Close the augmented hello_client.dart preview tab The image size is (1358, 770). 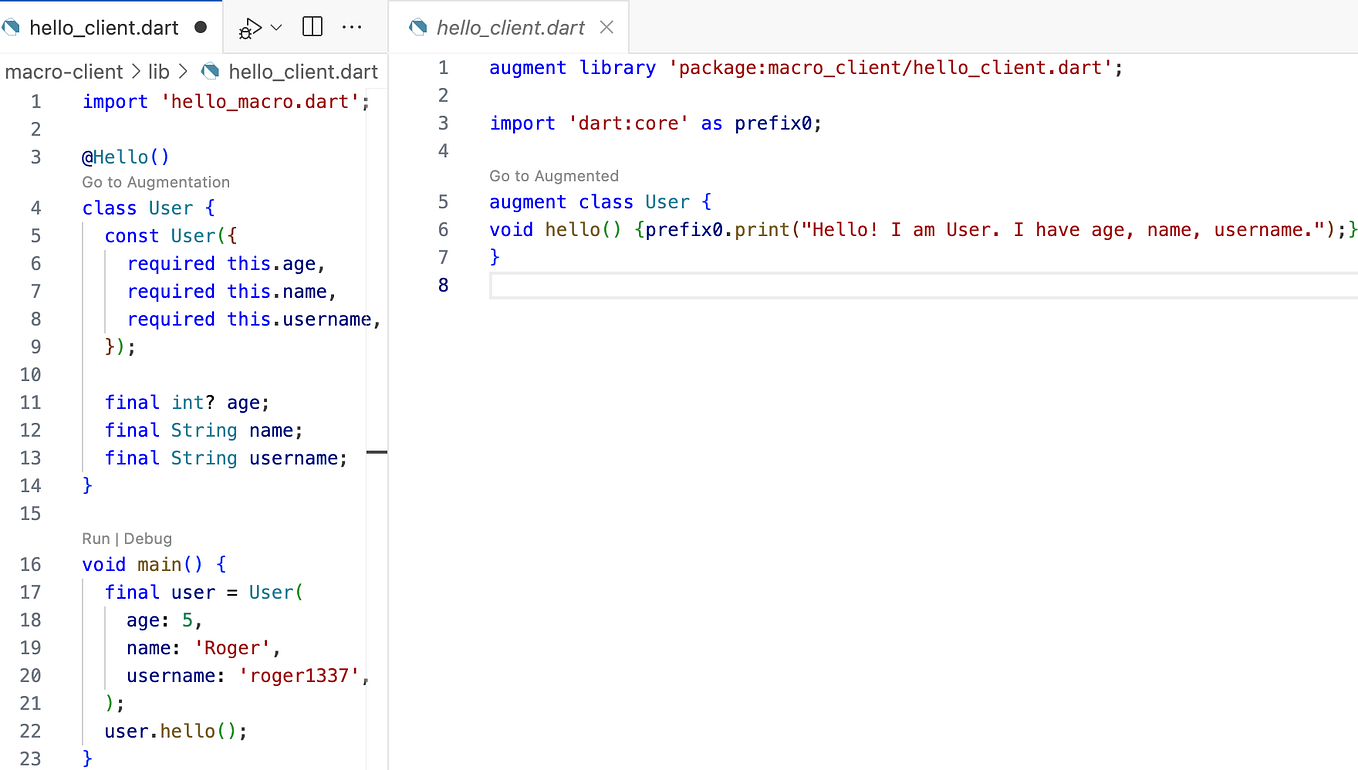click(x=606, y=28)
